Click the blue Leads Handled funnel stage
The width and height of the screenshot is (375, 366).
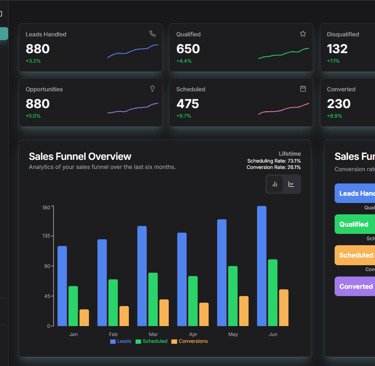tap(355, 193)
